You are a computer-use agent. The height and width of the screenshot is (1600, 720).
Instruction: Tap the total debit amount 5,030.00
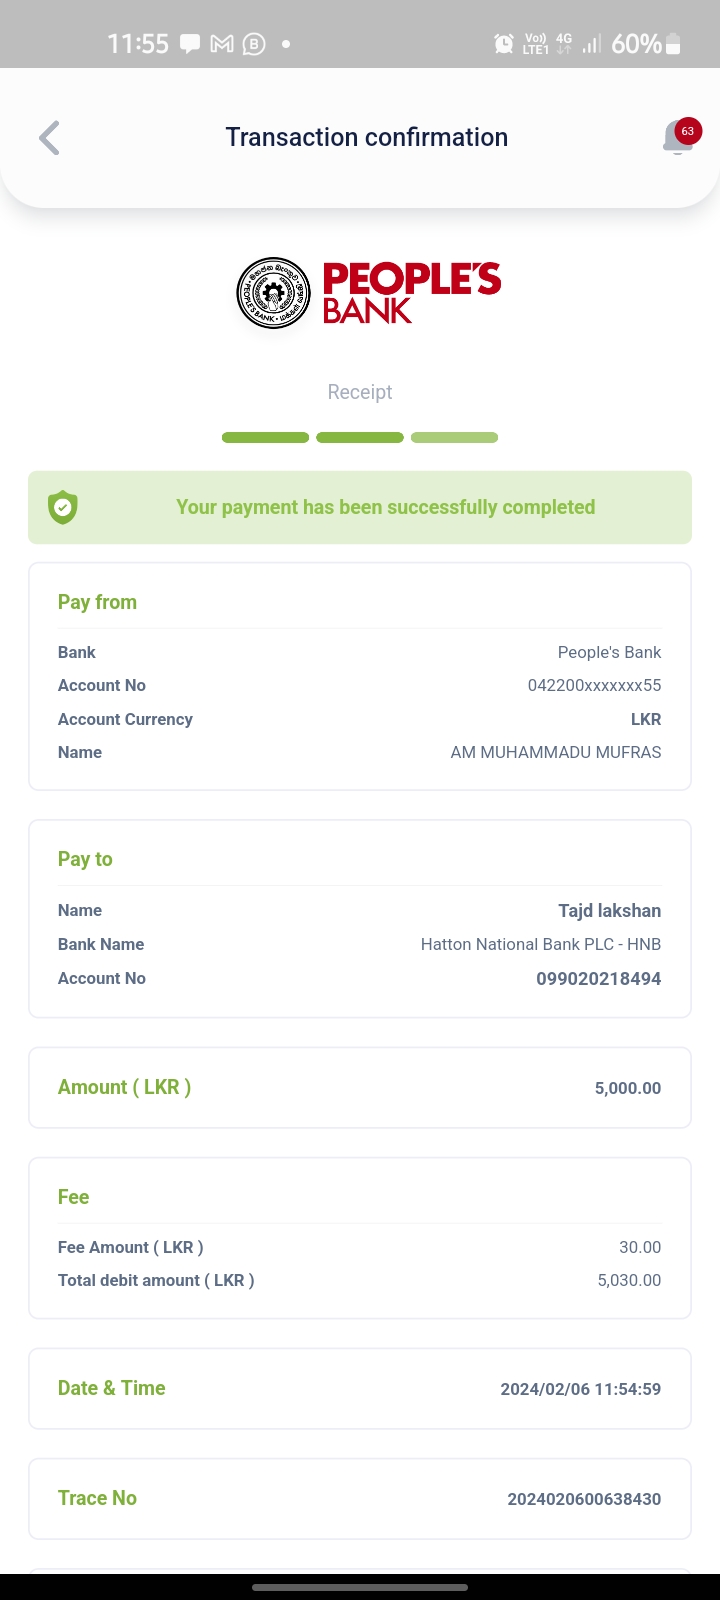[629, 1280]
